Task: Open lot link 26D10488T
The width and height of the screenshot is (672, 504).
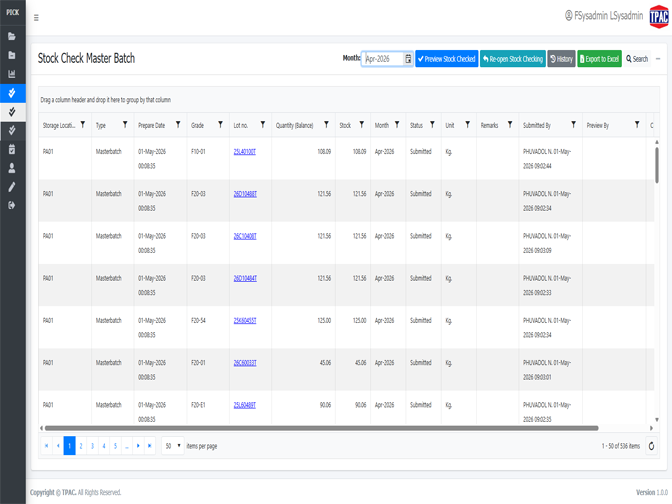Action: 245,194
